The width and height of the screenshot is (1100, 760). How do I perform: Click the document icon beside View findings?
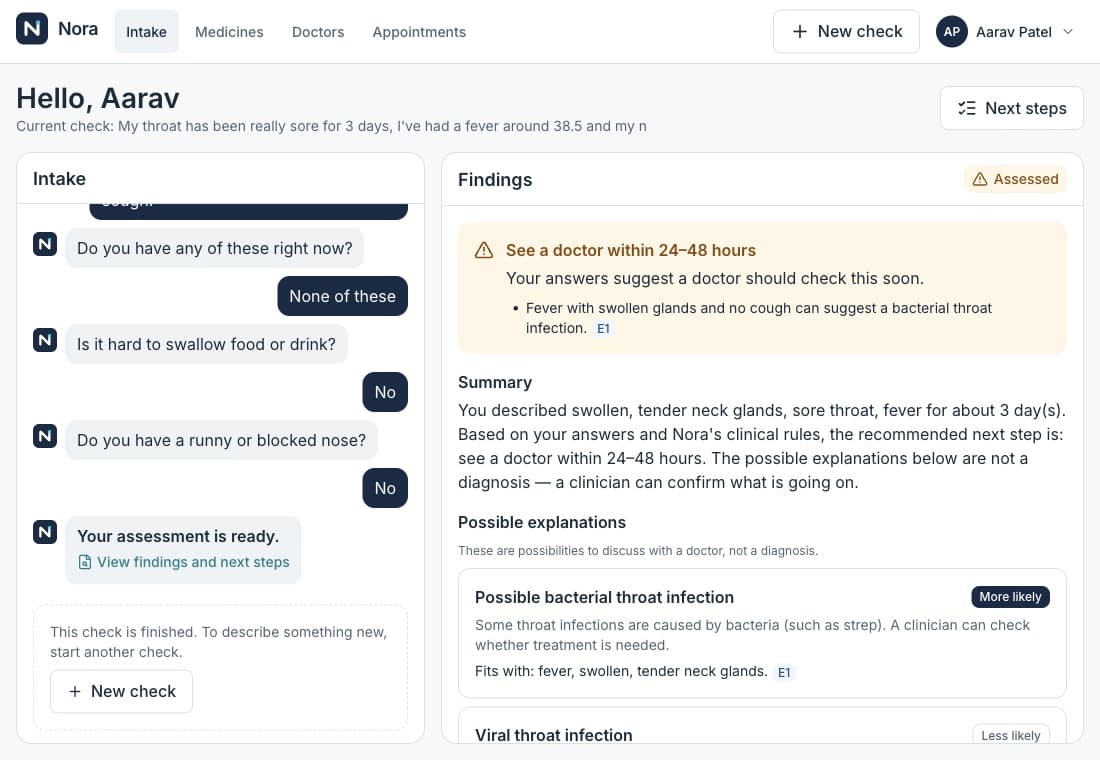pyautogui.click(x=85, y=562)
